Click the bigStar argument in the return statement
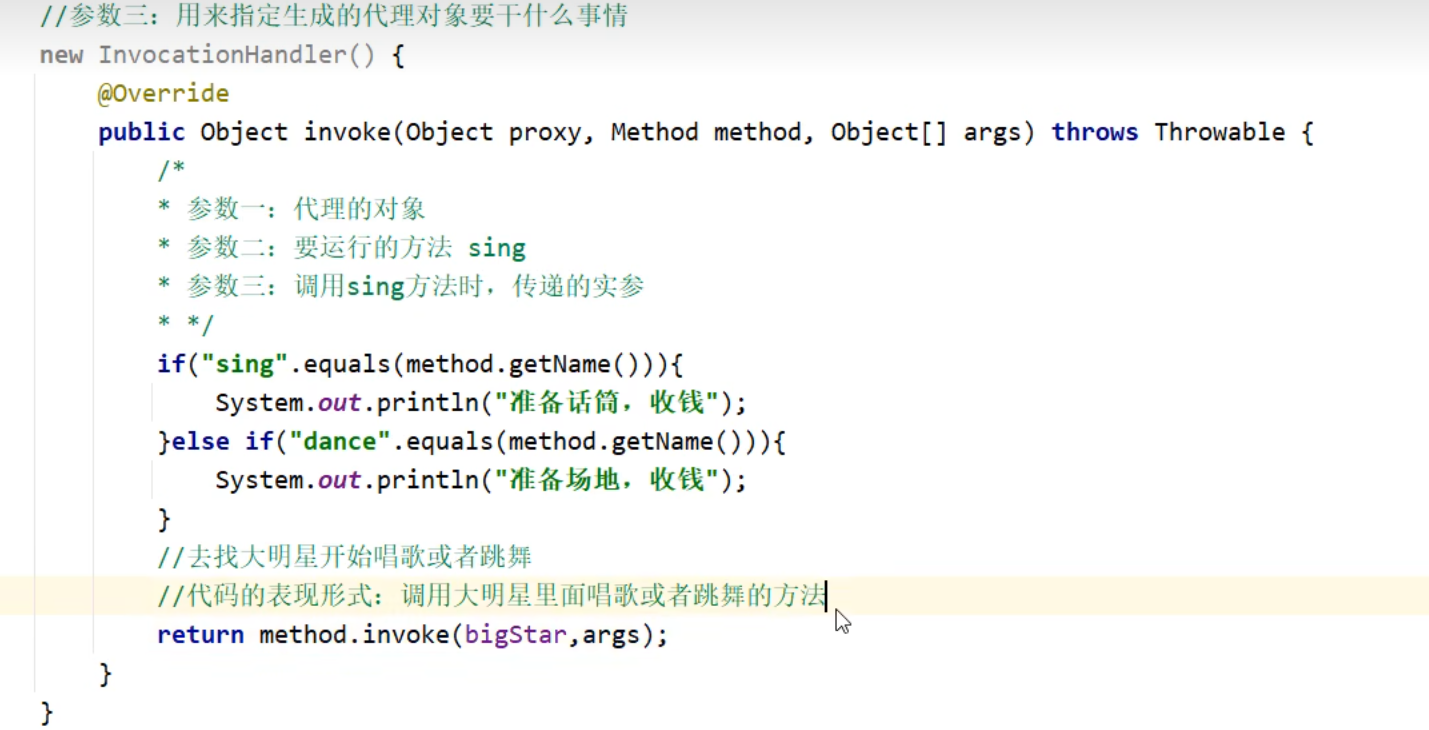Image resolution: width=1429 pixels, height=730 pixels. coord(516,635)
